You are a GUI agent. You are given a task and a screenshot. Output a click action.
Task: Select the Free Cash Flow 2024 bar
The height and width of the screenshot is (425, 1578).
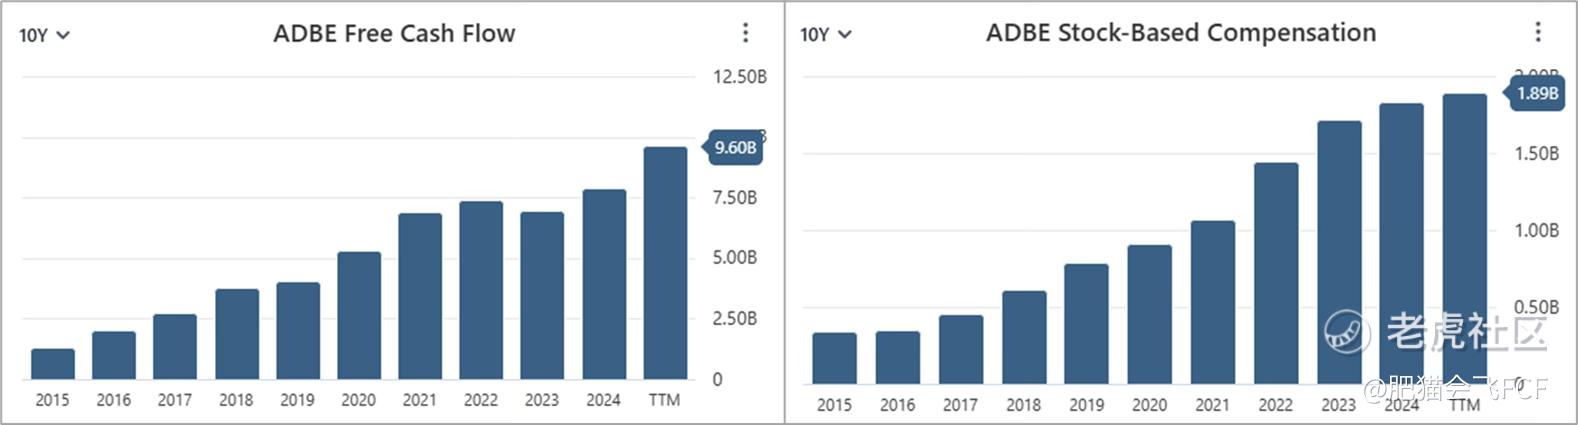pos(604,285)
